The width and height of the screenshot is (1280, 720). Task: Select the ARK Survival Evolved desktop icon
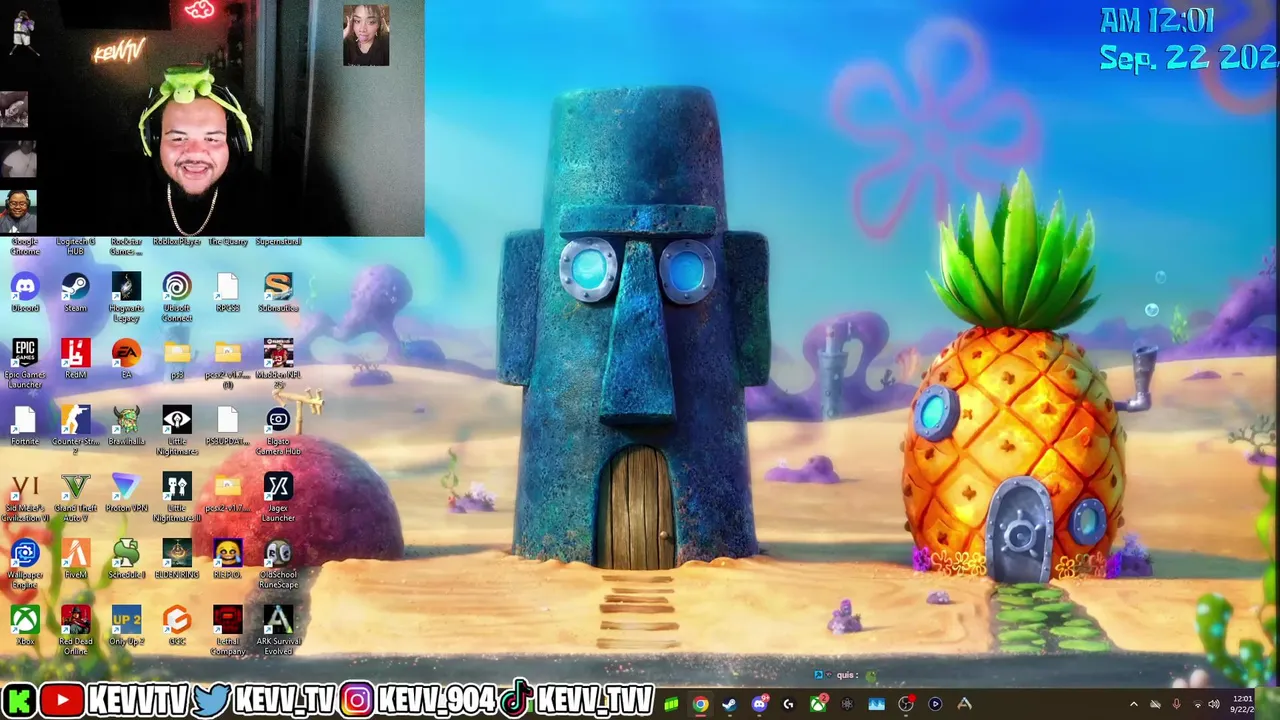point(278,632)
